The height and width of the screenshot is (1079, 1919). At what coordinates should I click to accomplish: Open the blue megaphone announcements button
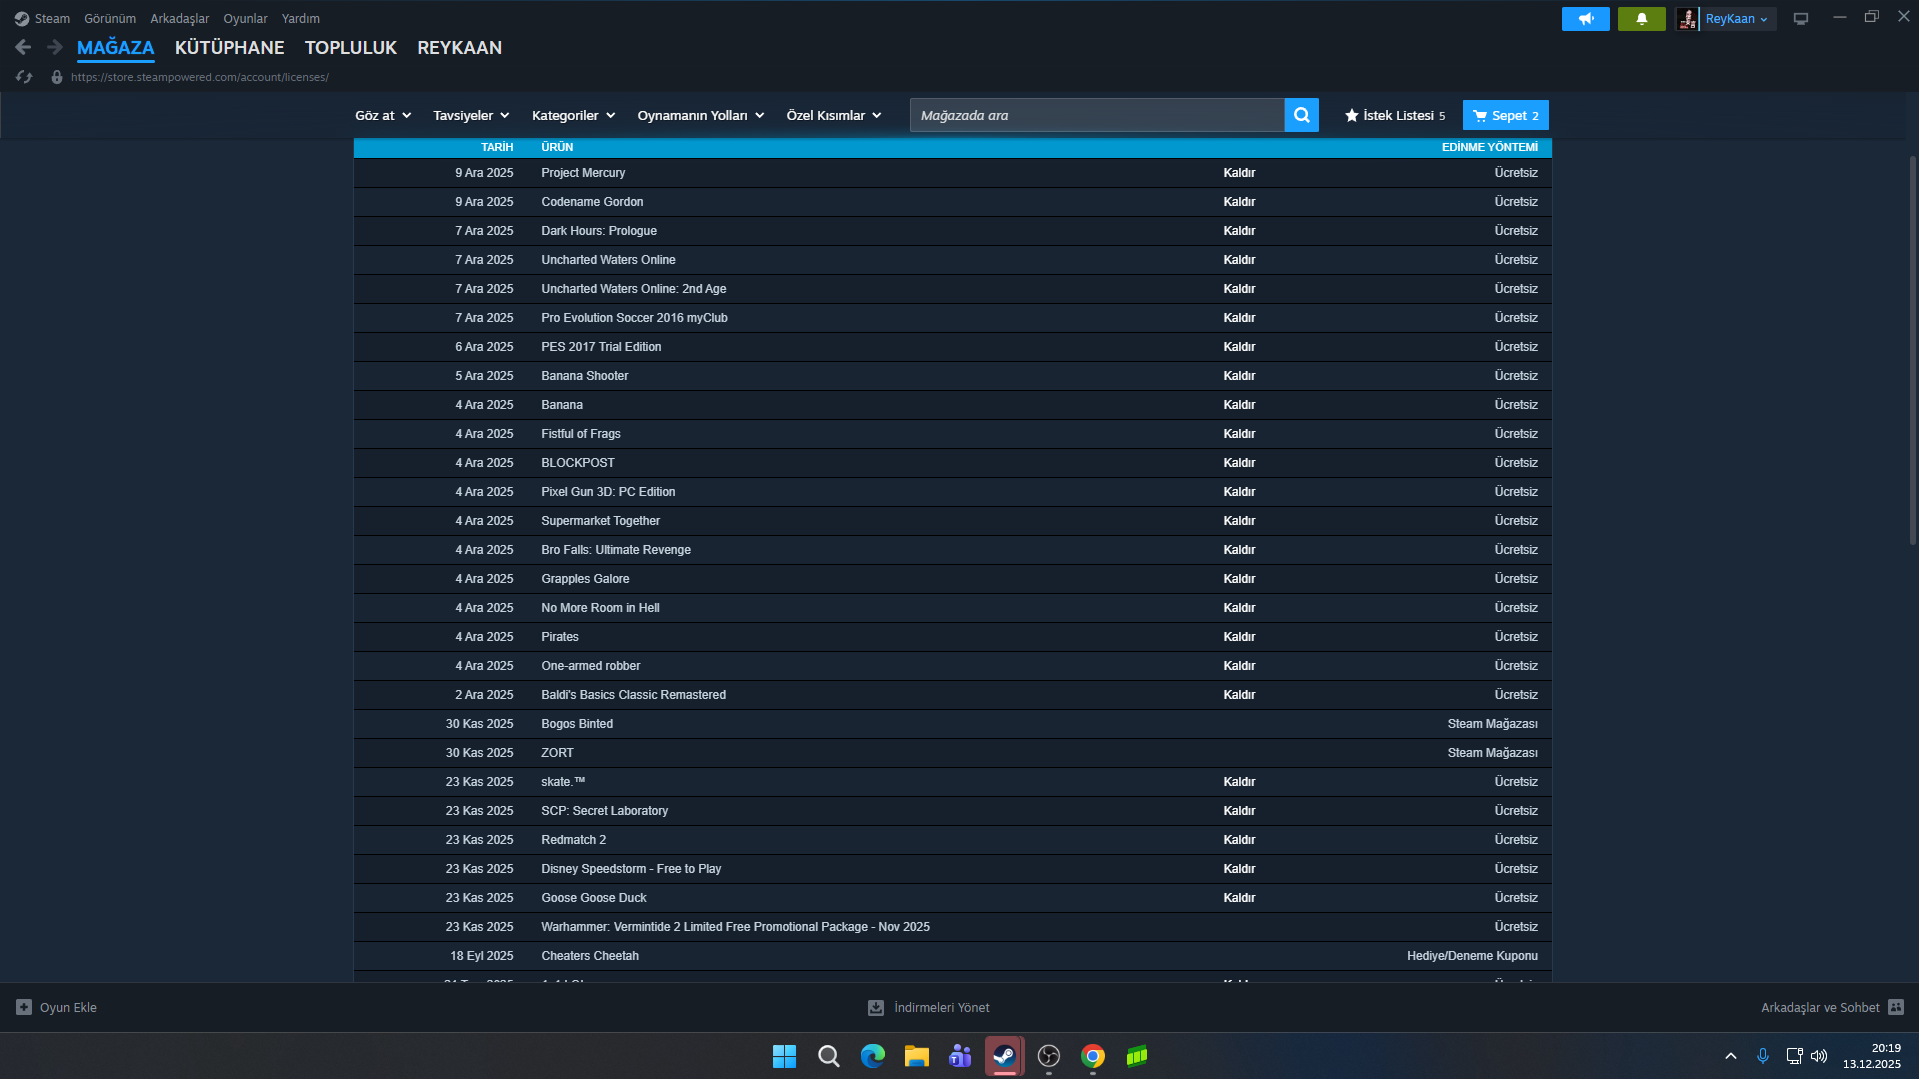1585,19
